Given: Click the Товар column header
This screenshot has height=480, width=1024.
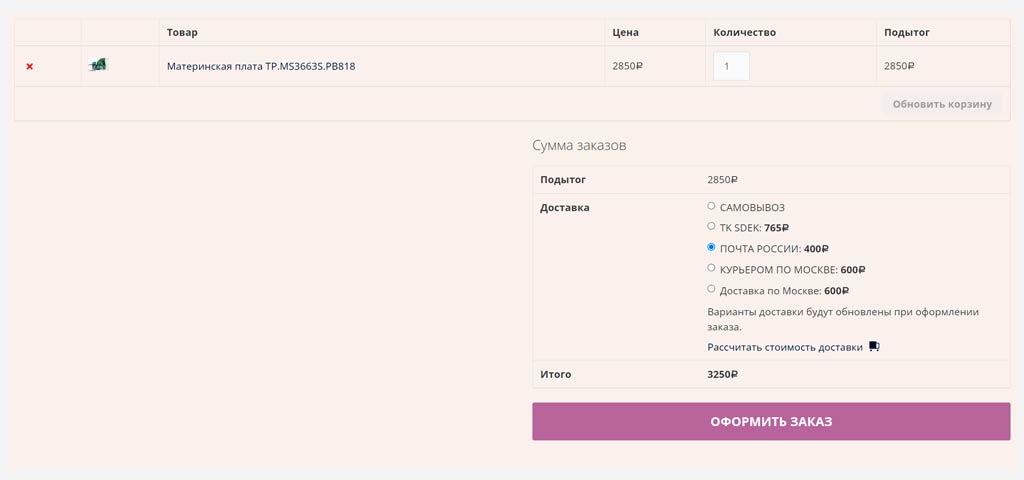Looking at the screenshot, I should [182, 32].
